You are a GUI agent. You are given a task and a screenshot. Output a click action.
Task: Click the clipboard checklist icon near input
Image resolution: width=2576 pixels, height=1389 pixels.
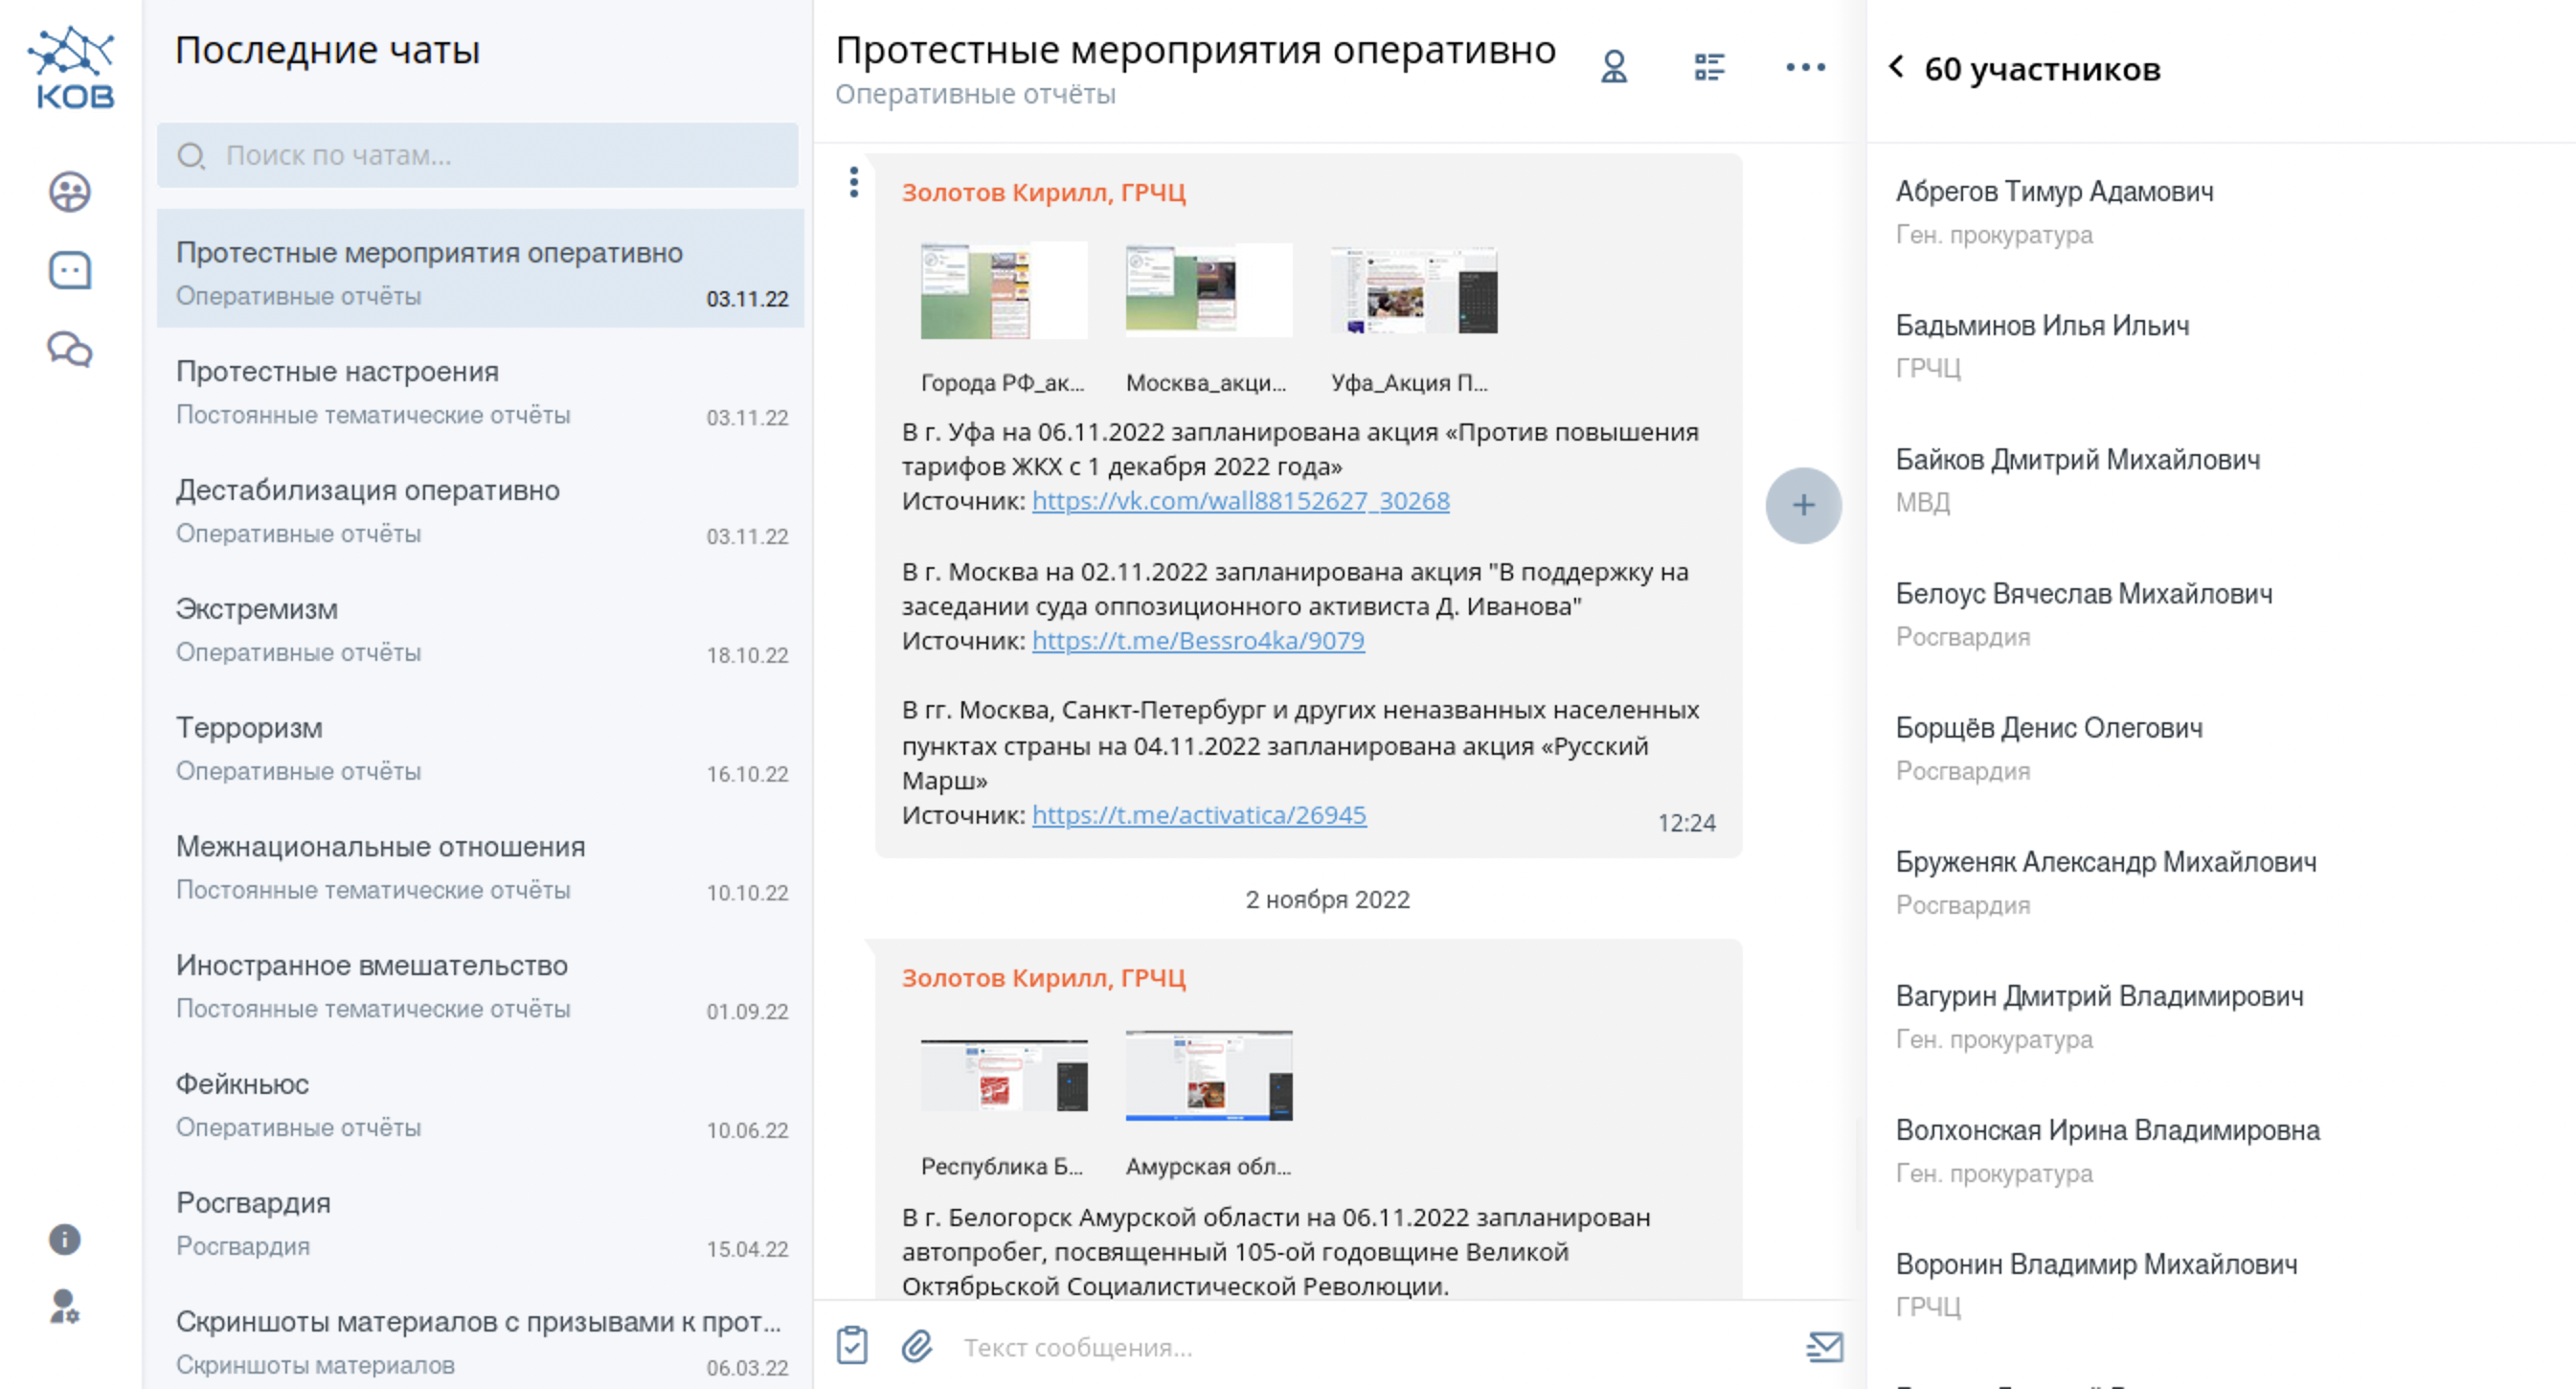tap(852, 1346)
